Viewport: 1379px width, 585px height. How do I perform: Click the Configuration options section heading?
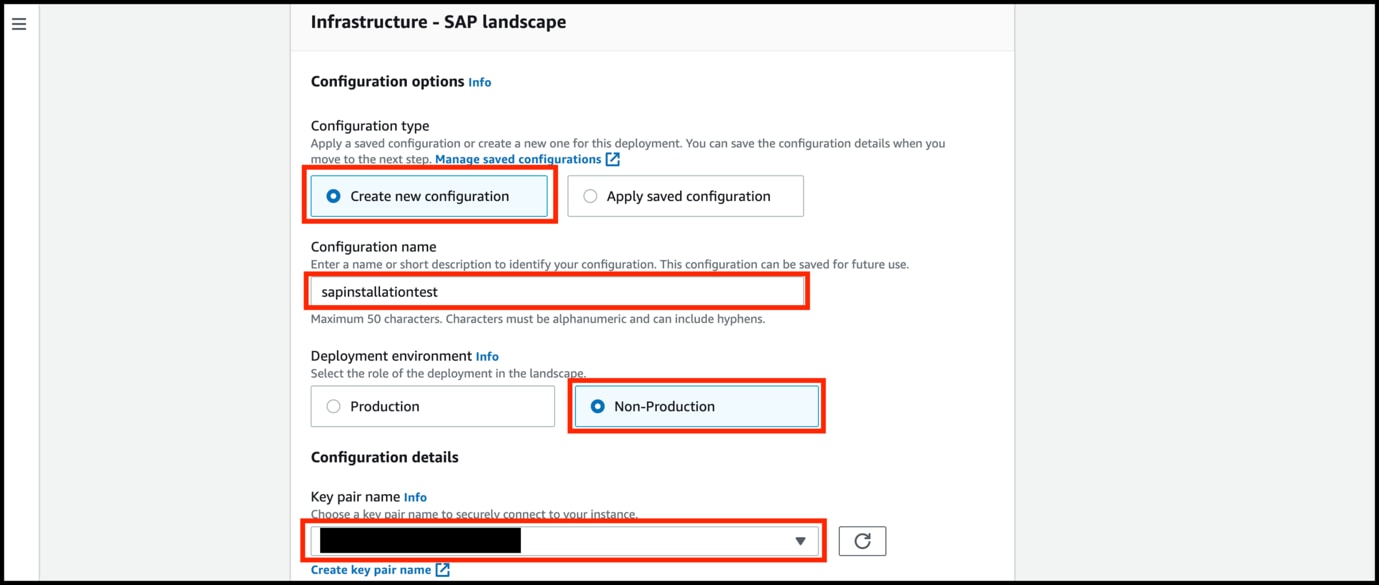pyautogui.click(x=385, y=81)
